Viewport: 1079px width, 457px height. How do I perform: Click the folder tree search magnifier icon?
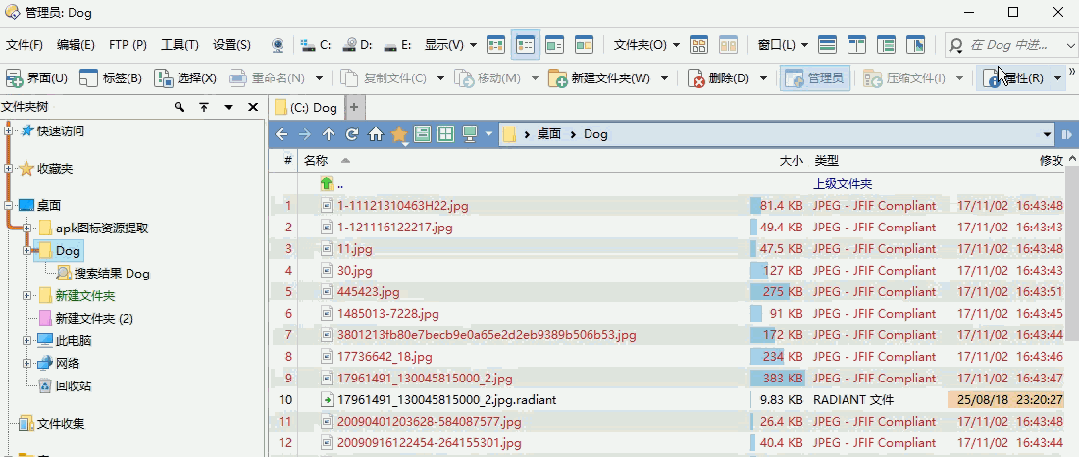pyautogui.click(x=179, y=107)
